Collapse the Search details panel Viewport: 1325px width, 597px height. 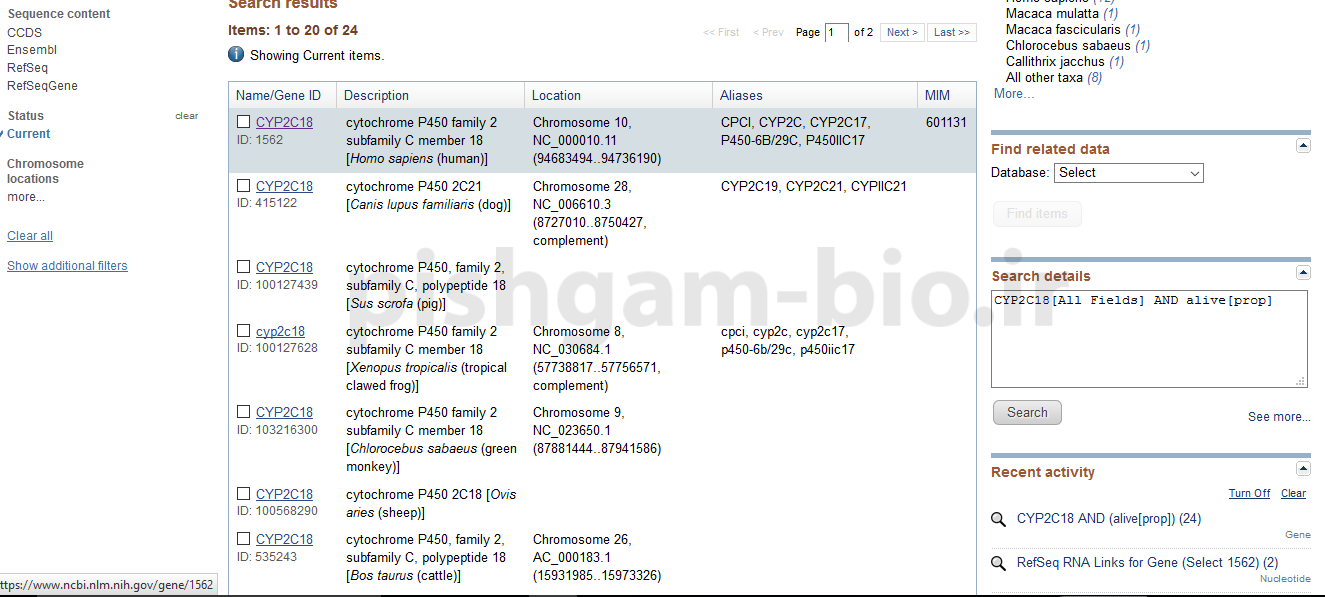point(1303,273)
